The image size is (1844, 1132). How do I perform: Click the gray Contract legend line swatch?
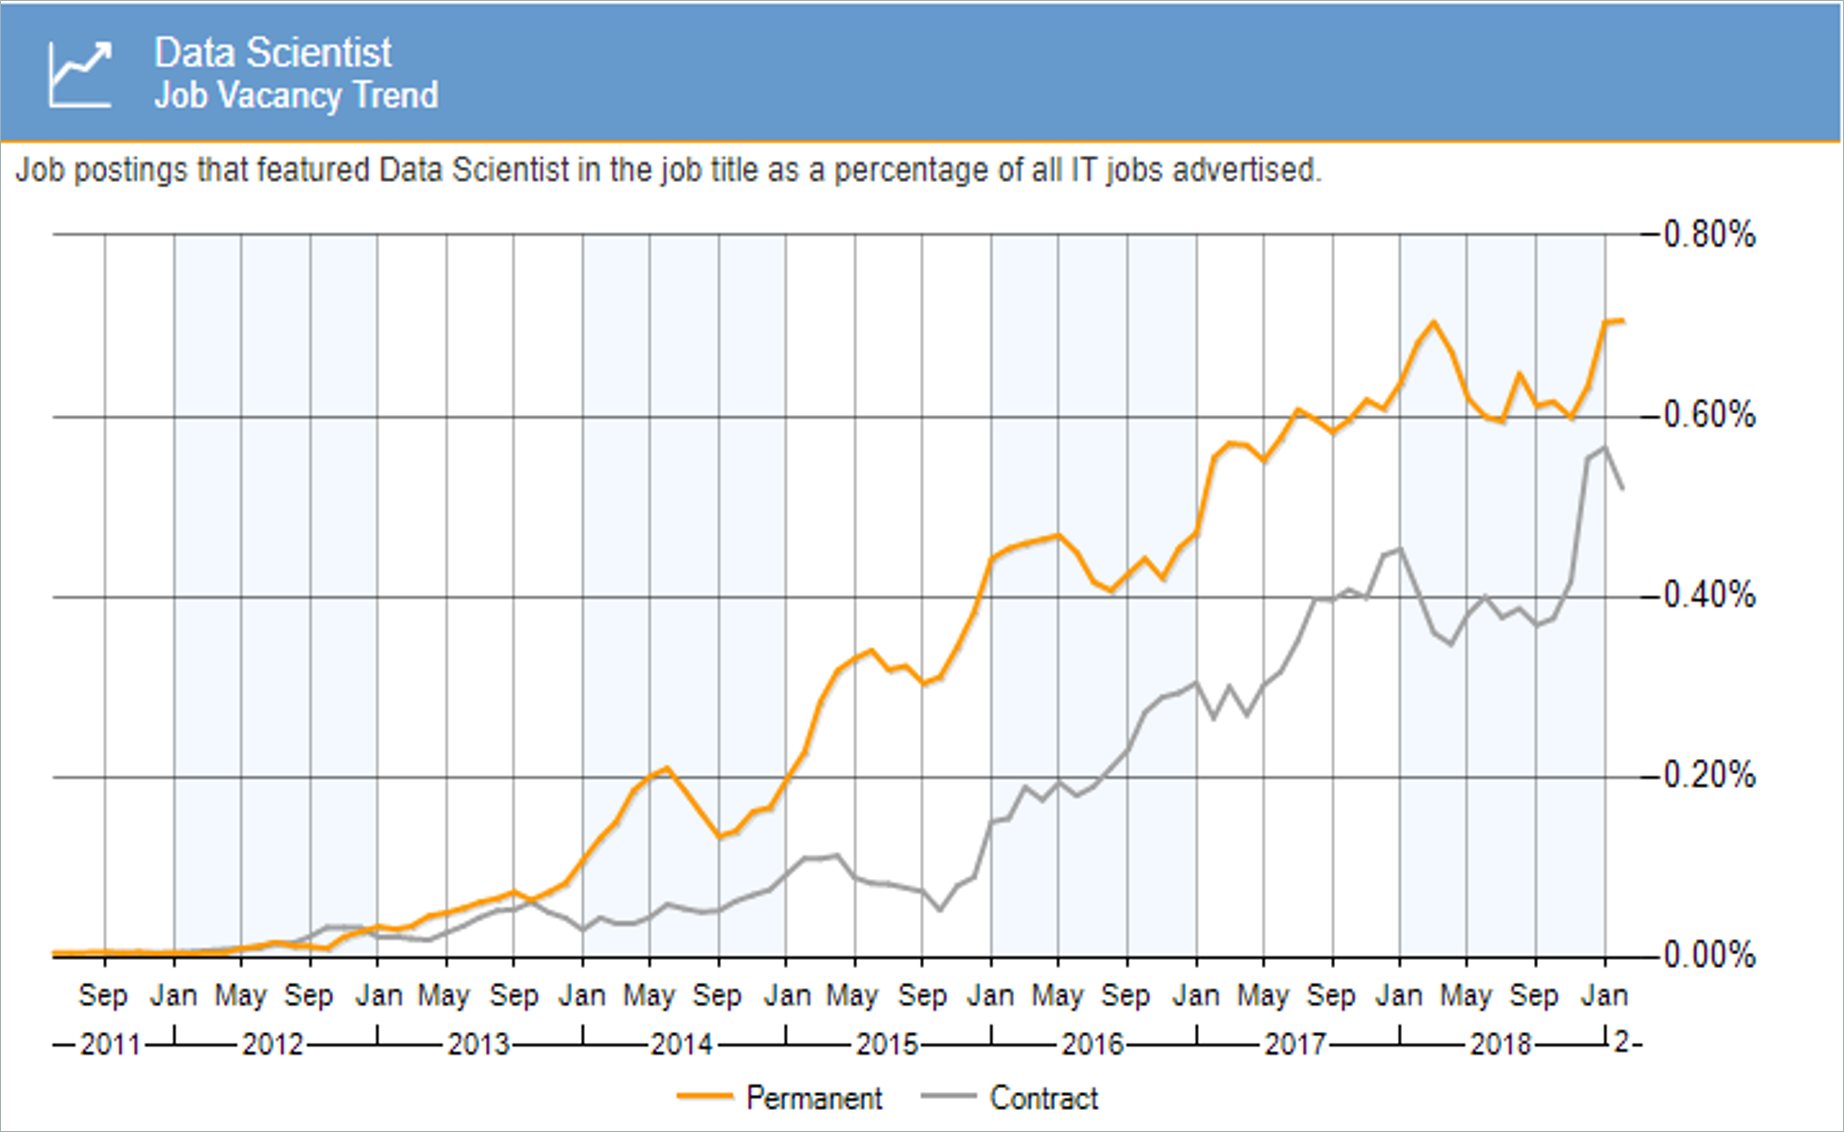click(948, 1097)
